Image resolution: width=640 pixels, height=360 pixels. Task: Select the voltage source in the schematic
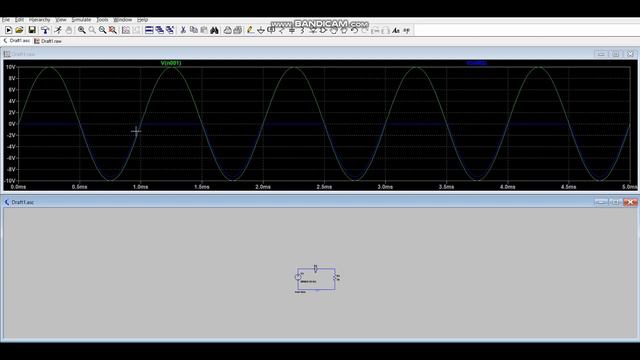coord(298,277)
